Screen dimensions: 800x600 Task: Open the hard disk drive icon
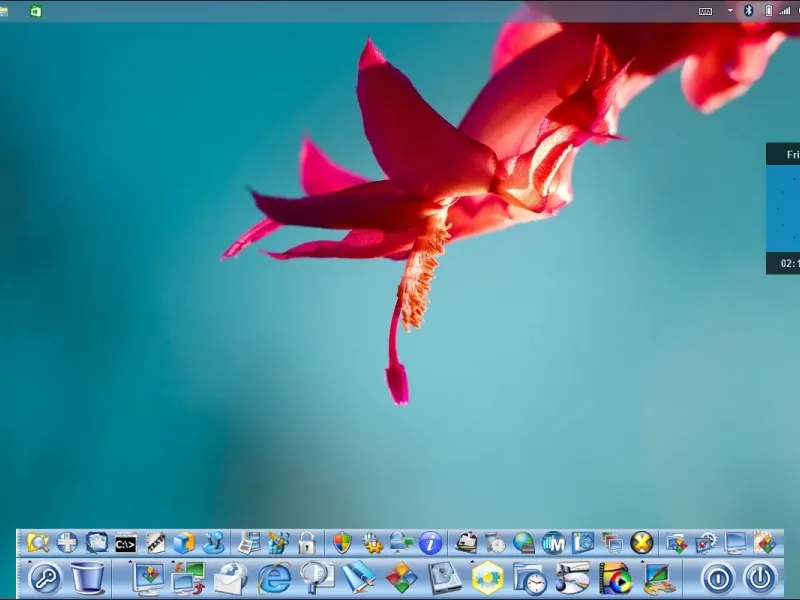coord(444,578)
